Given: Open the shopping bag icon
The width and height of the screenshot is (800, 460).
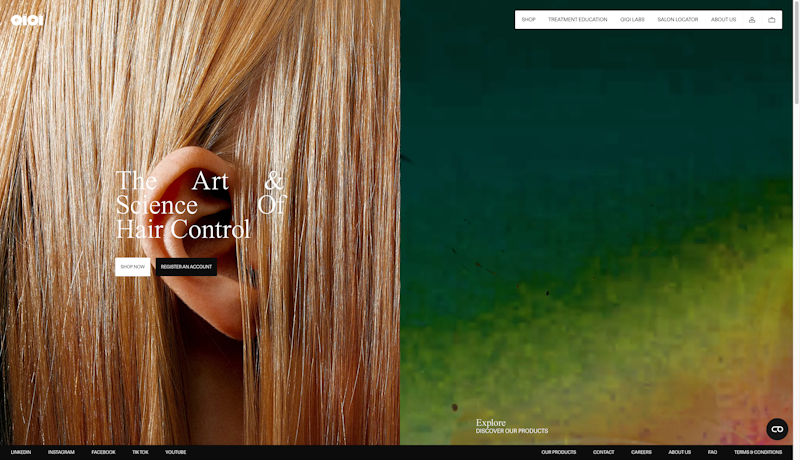Looking at the screenshot, I should click(772, 20).
